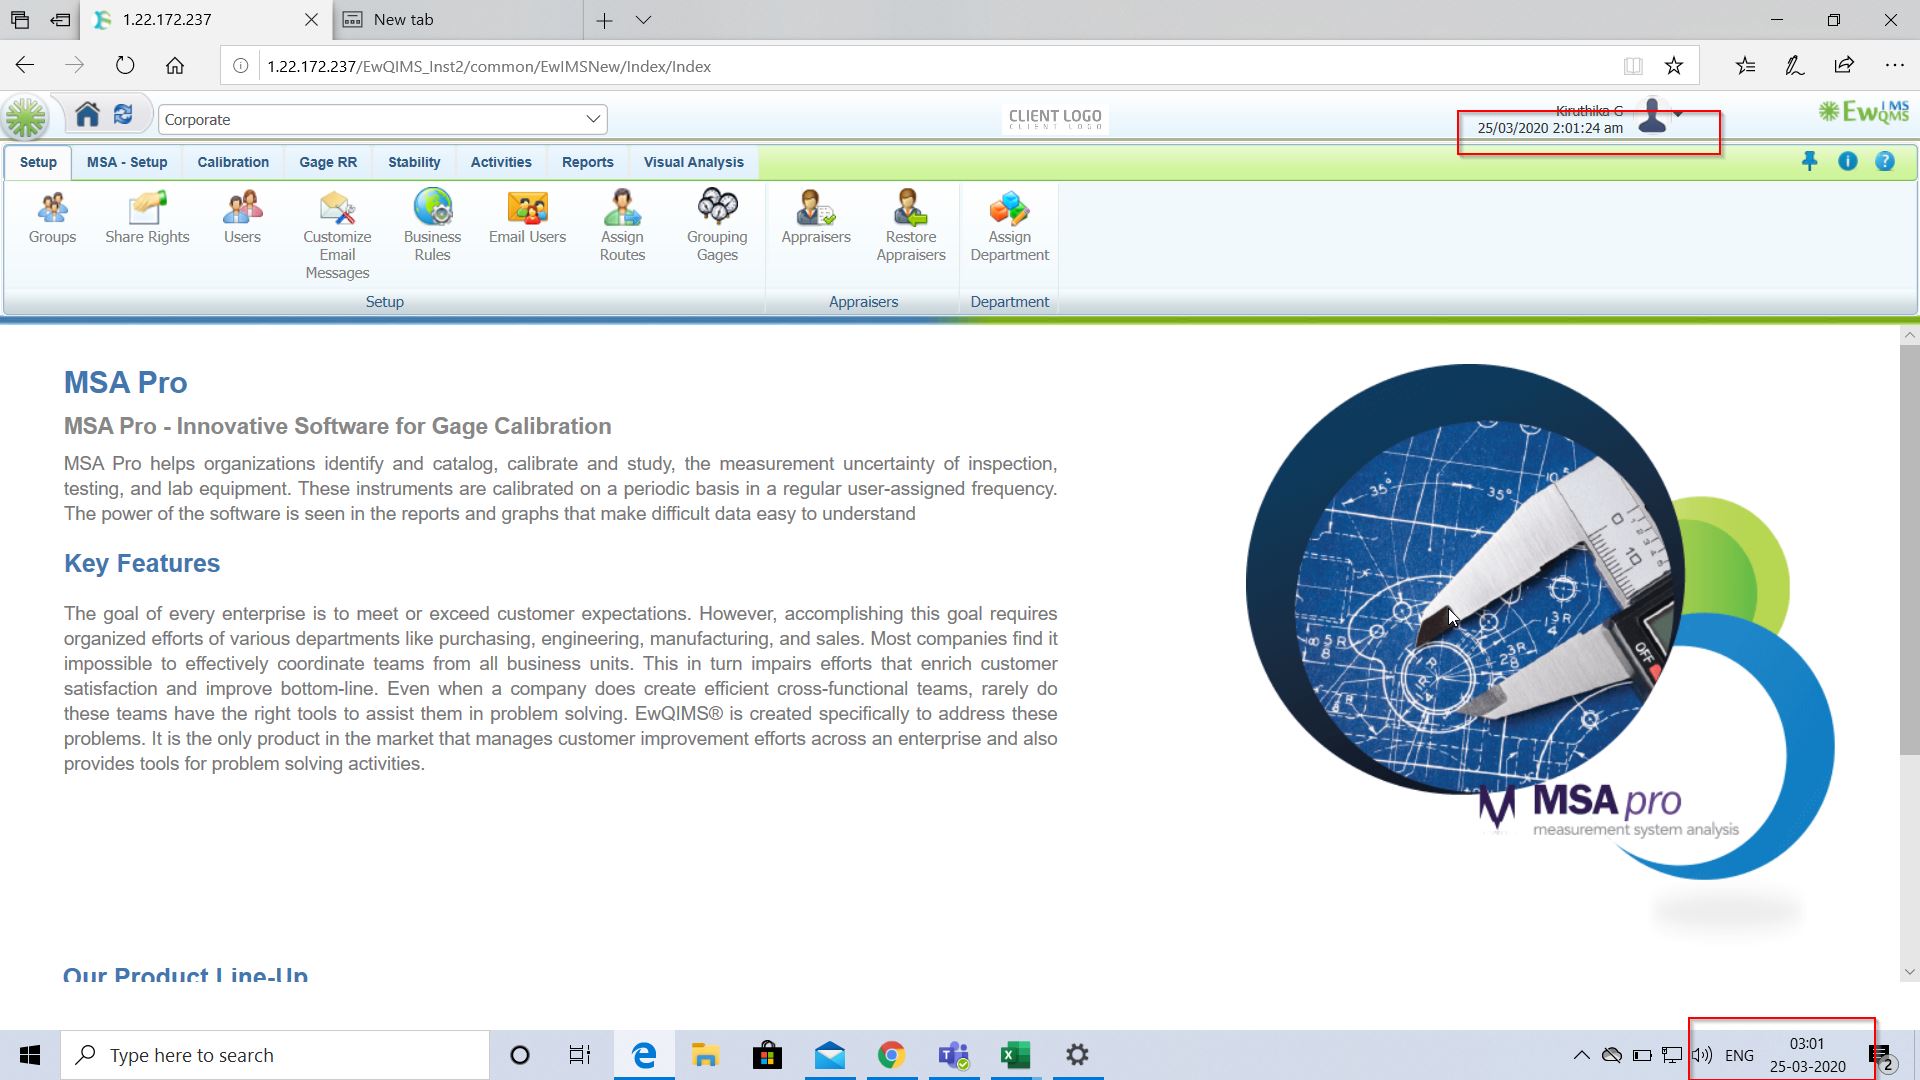Open Microsoft Teams from the taskbar

[953, 1055]
